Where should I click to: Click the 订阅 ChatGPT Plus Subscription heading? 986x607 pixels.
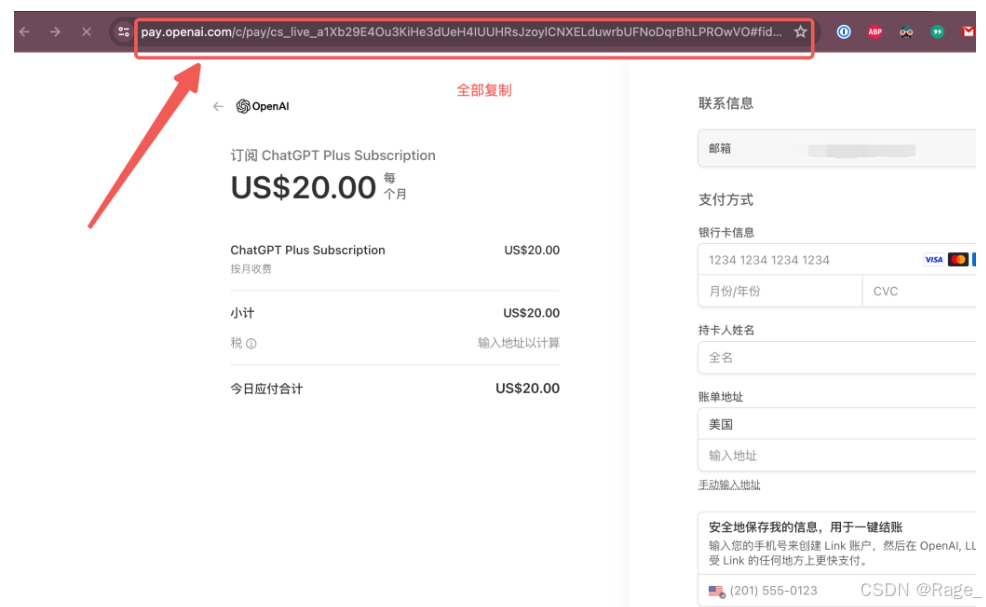click(x=333, y=155)
